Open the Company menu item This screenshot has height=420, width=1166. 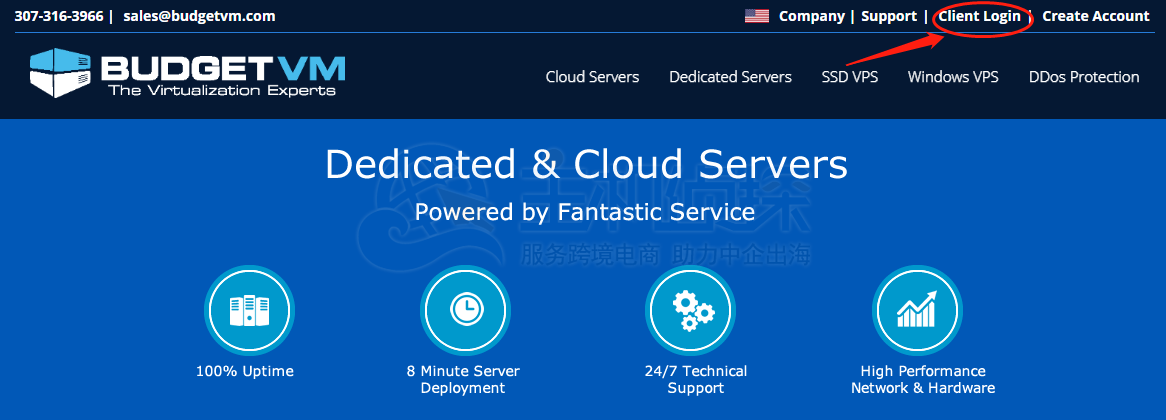click(x=811, y=16)
